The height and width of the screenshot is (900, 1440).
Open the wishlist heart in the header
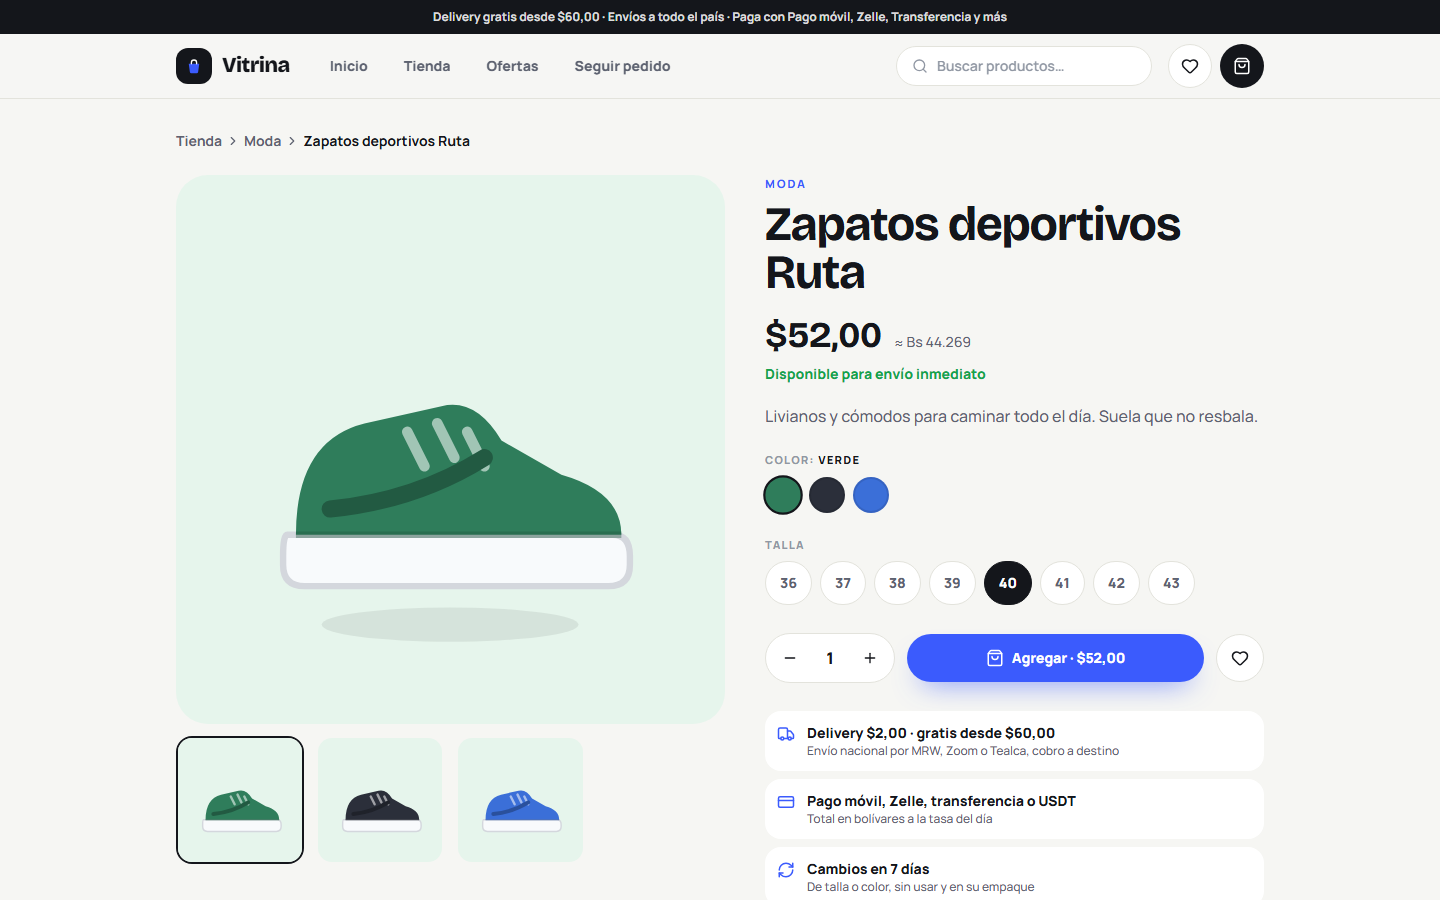1190,66
